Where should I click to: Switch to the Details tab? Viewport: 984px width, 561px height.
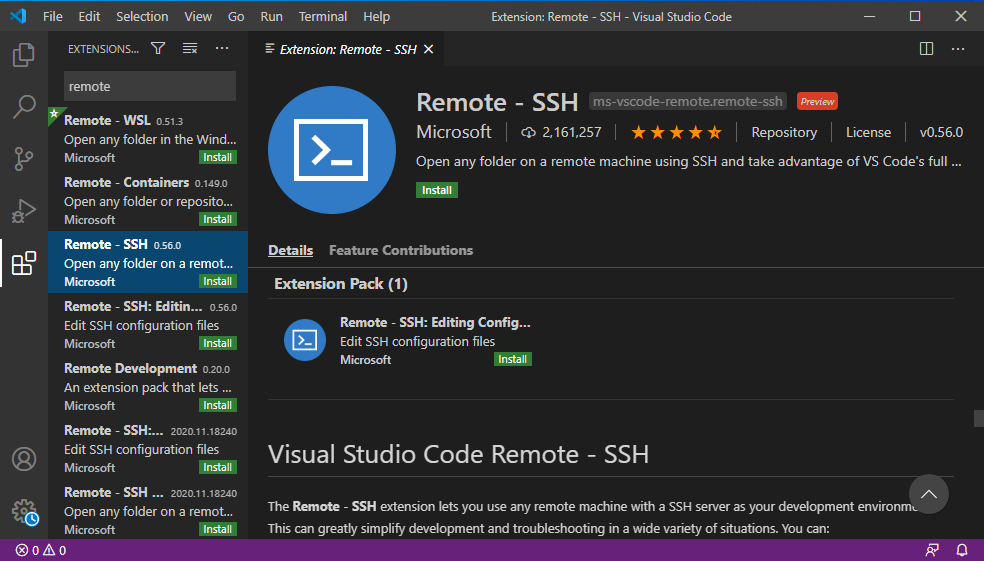point(291,250)
